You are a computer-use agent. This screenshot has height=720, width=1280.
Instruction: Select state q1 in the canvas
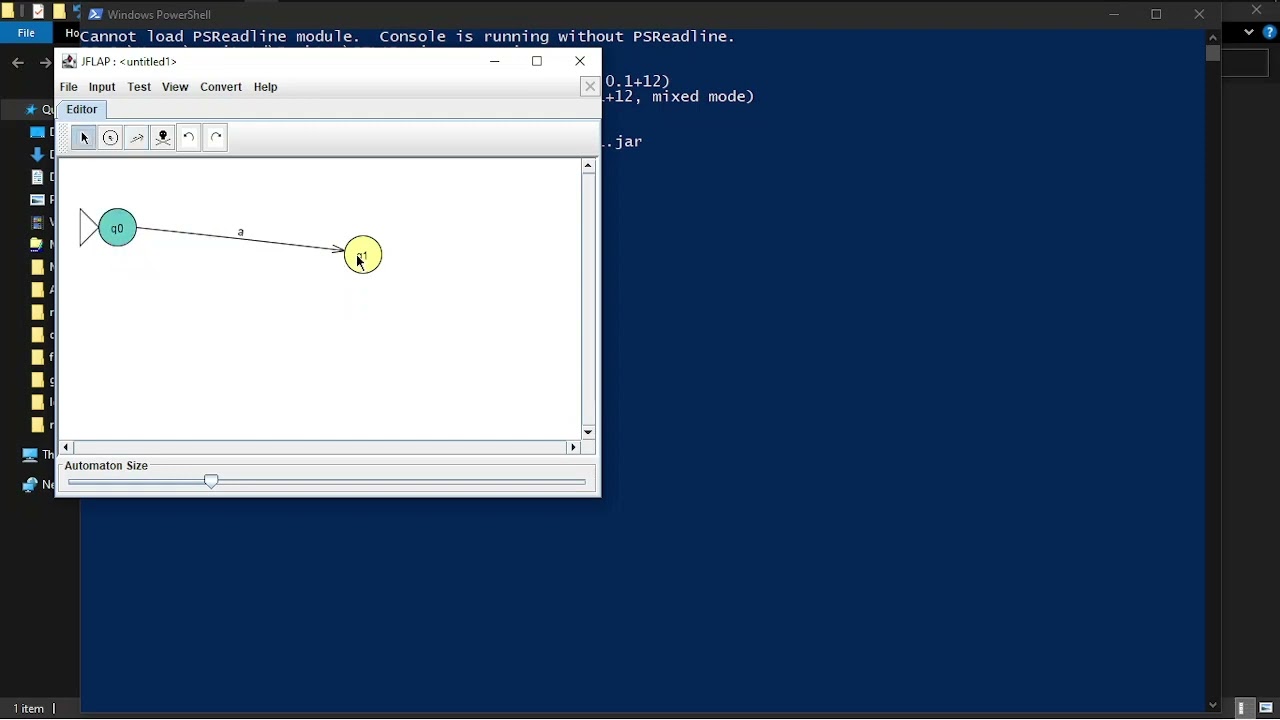click(x=363, y=255)
